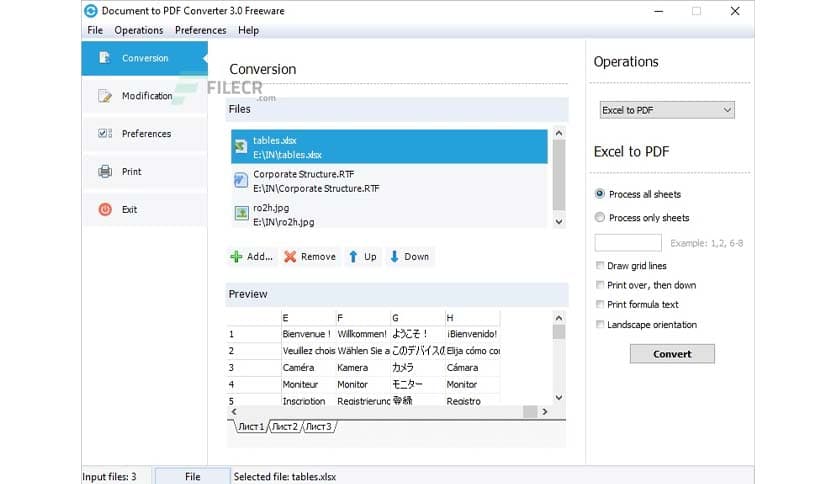
Task: Click the Excel icon of tables.xlsx
Action: coord(241,146)
